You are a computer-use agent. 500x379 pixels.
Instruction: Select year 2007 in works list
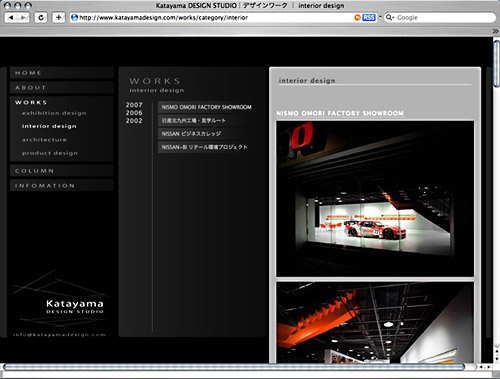(x=134, y=105)
